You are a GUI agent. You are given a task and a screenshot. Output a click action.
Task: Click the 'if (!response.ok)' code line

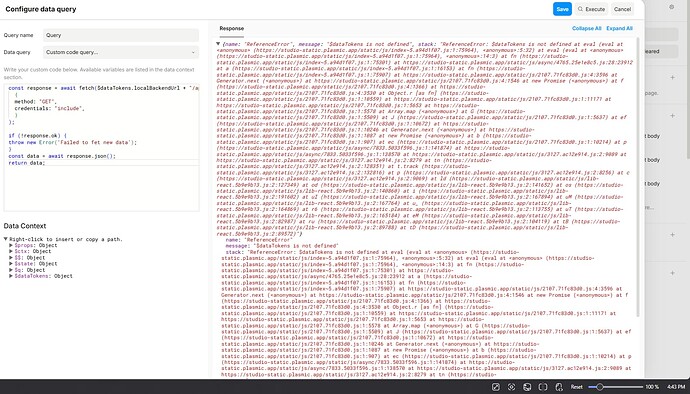[x=37, y=136]
